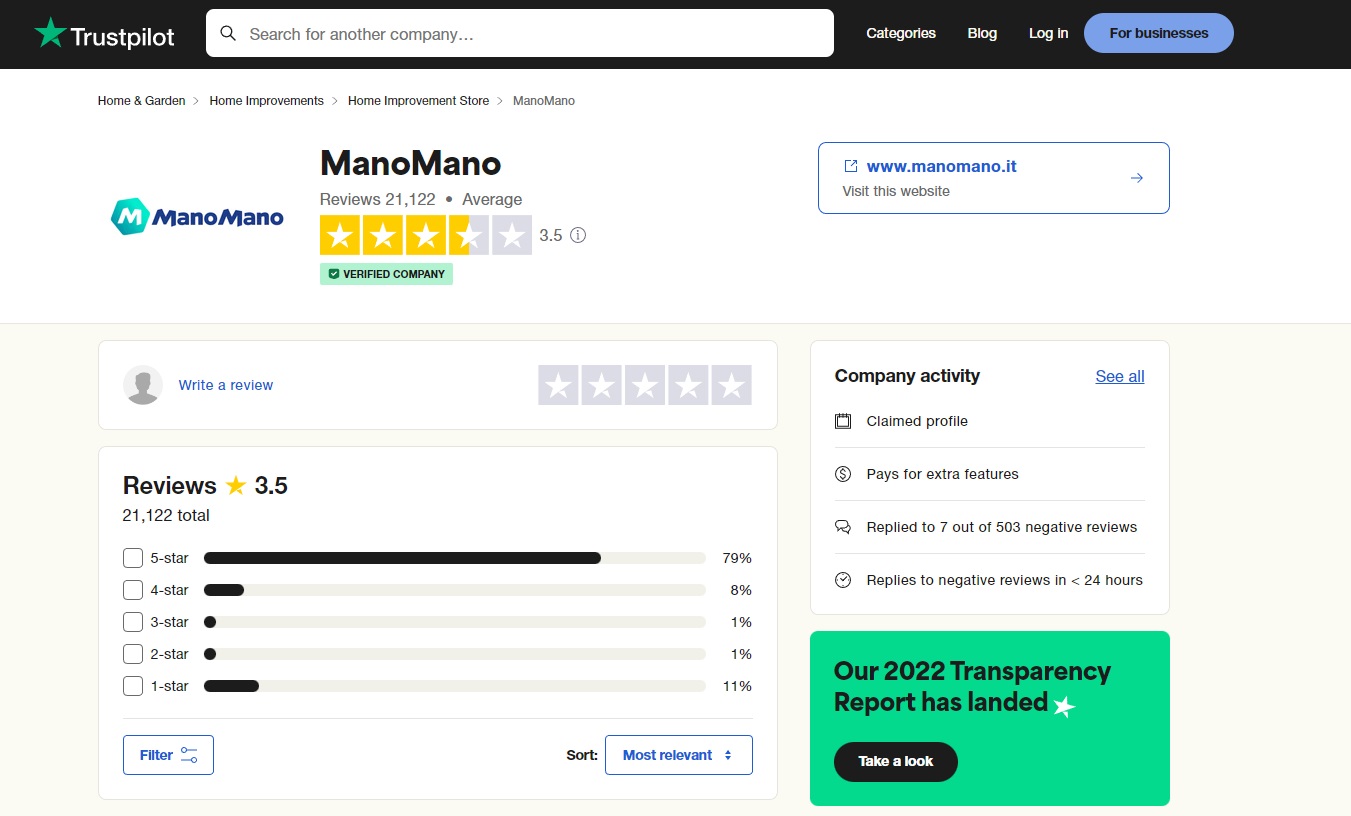Screen dimensions: 1351x816
Task: Click the ManoMano 3.5 star rating image
Action: [426, 236]
